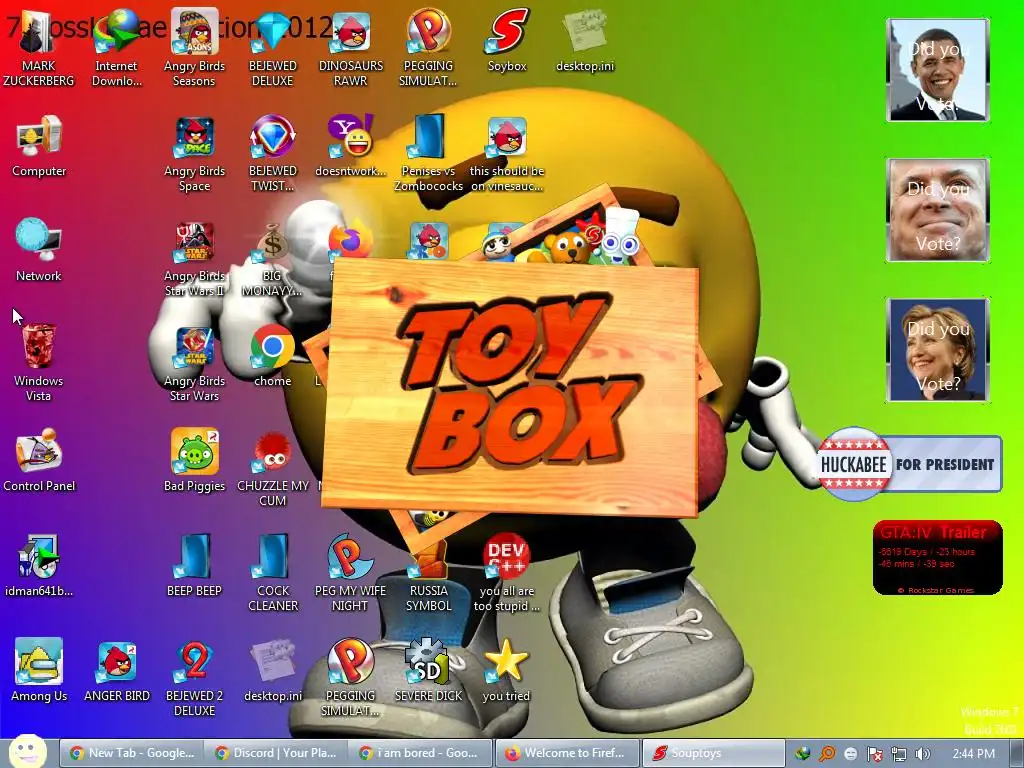The height and width of the screenshot is (768, 1024).
Task: Switch to New Tab - Google taskbar button
Action: click(x=131, y=753)
